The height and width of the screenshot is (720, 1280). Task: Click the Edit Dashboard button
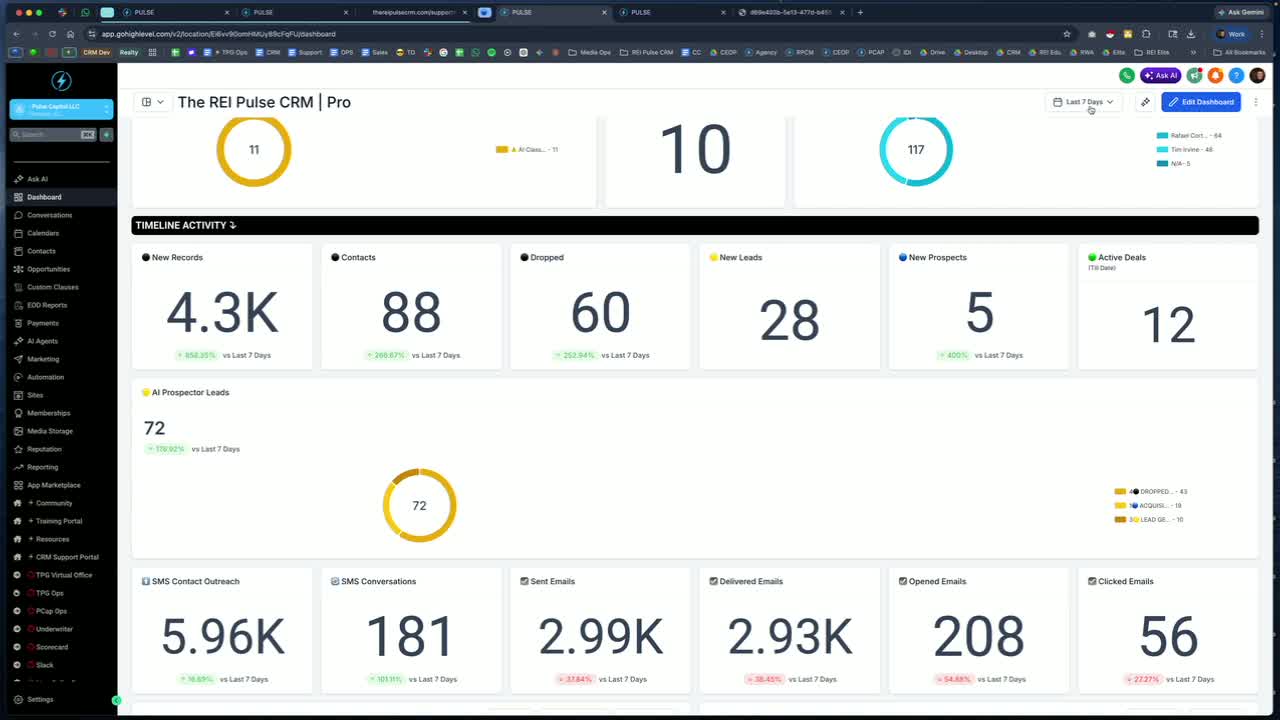(1201, 102)
